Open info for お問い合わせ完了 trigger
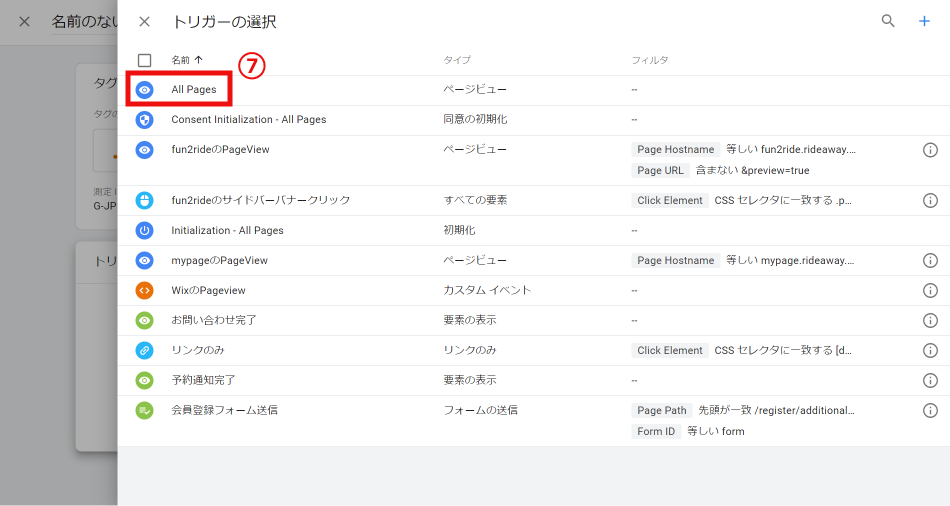Viewport: 950px width, 506px height. click(930, 320)
